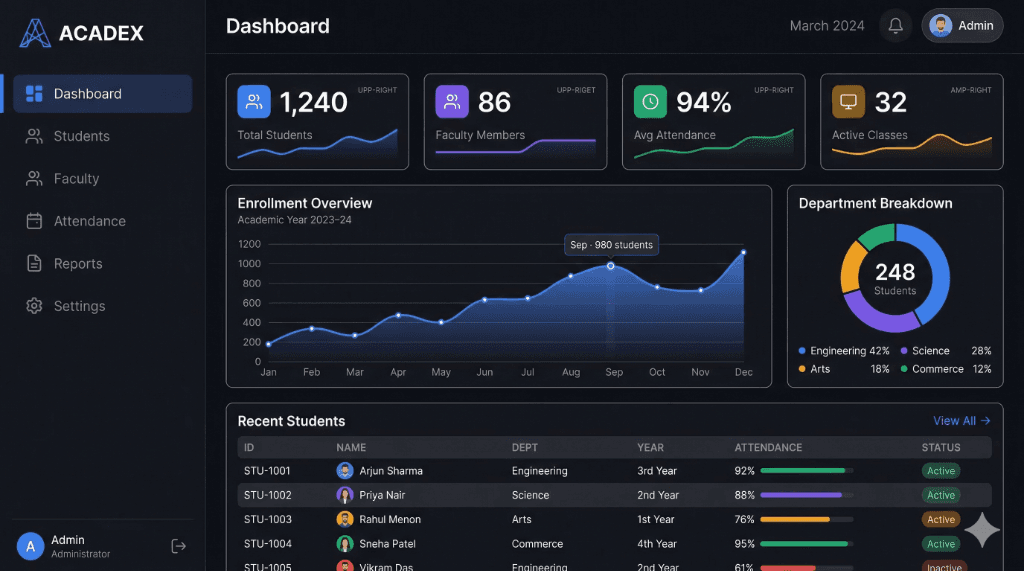Viewport: 1024px width, 571px height.
Task: Go to Faculty section in sidebar
Action: point(76,179)
